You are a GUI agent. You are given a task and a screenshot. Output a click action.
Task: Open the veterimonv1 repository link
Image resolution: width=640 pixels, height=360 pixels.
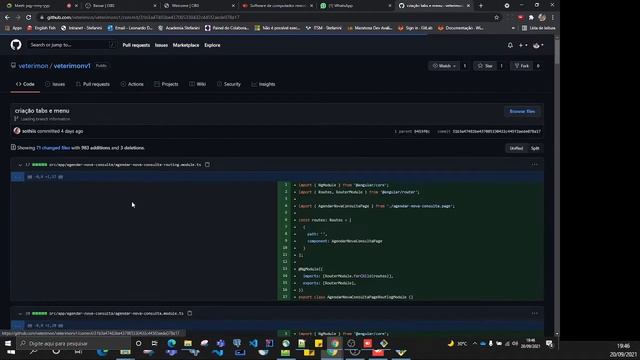tap(72, 66)
